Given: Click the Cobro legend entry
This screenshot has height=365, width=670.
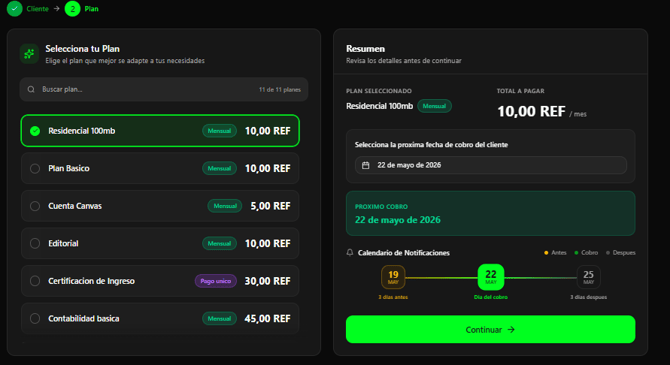Looking at the screenshot, I should [586, 253].
